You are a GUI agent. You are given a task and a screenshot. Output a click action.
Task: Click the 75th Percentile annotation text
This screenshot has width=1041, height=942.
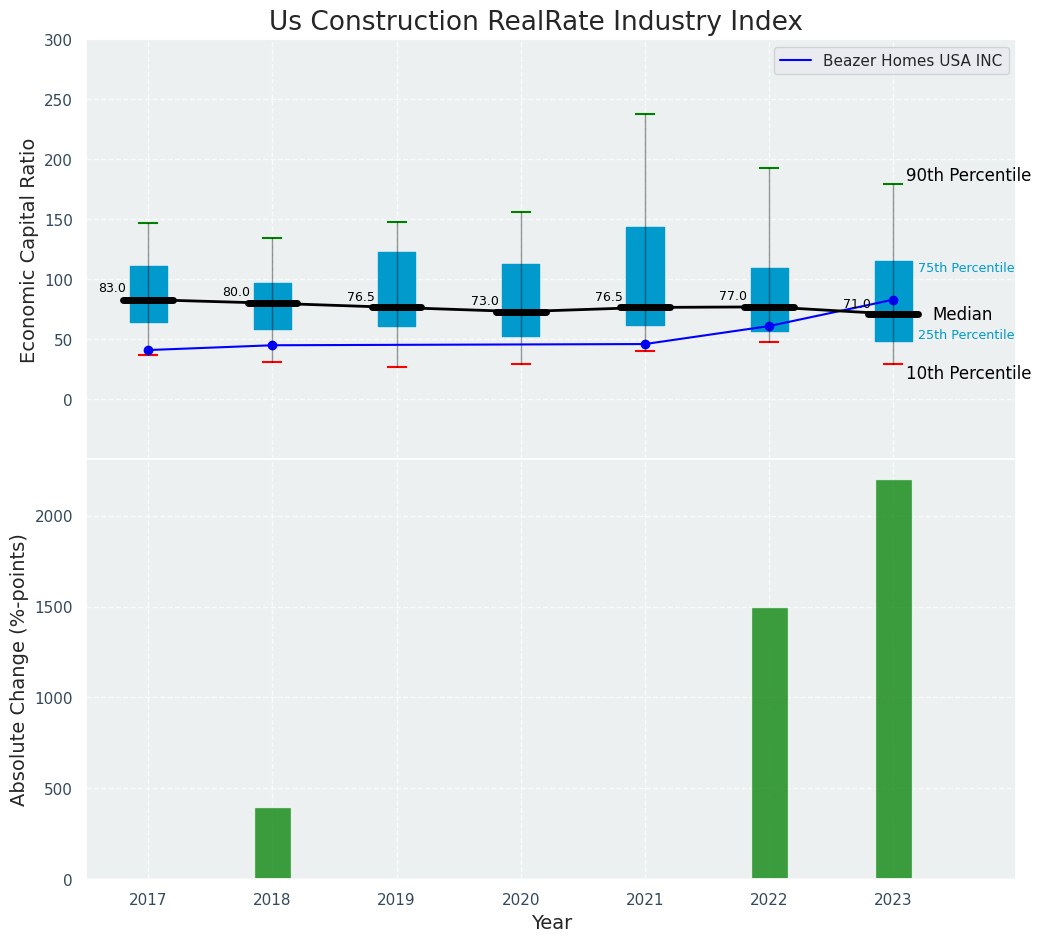pyautogui.click(x=965, y=268)
